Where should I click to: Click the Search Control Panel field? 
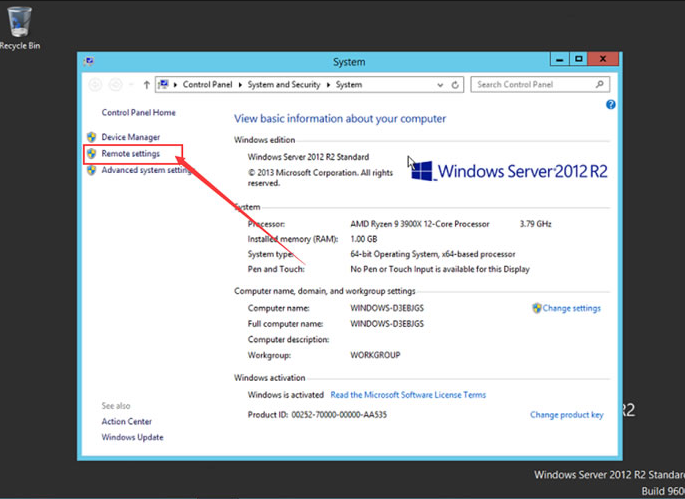coord(534,85)
